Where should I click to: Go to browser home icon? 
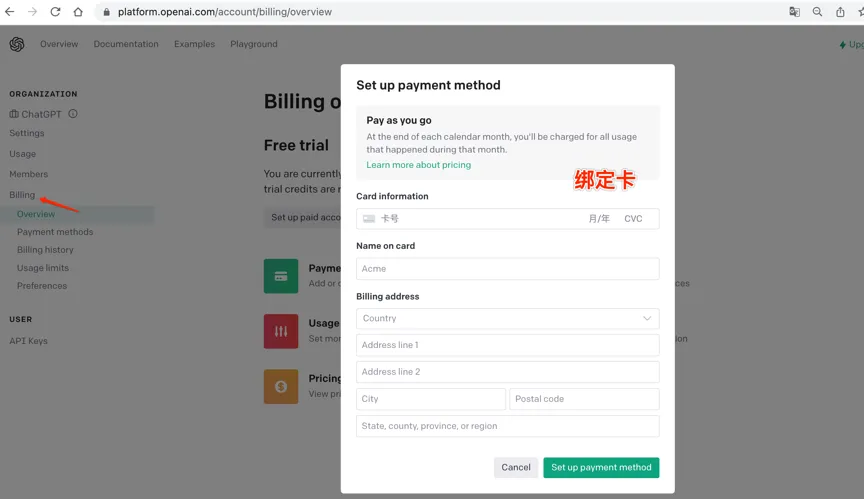point(78,12)
